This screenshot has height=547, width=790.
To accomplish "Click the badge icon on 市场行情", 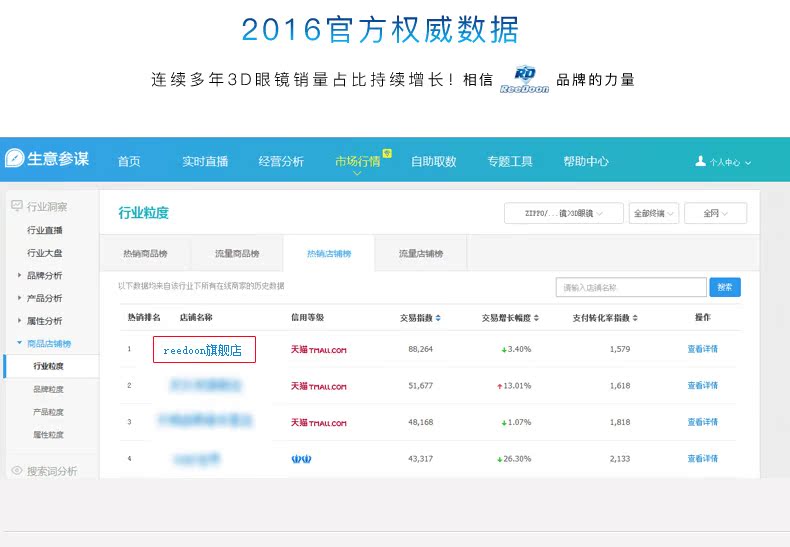I will (387, 153).
